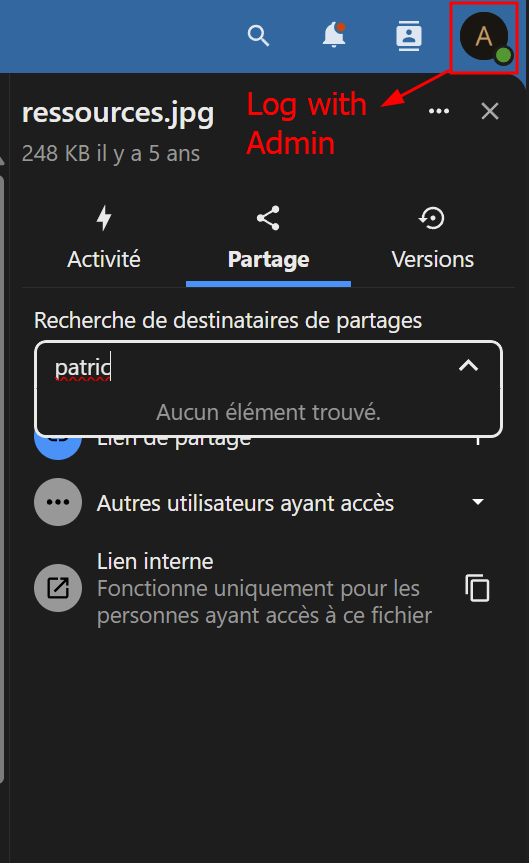Screen dimensions: 529x863
Task: Switch to the Activité tab
Action: pos(103,238)
